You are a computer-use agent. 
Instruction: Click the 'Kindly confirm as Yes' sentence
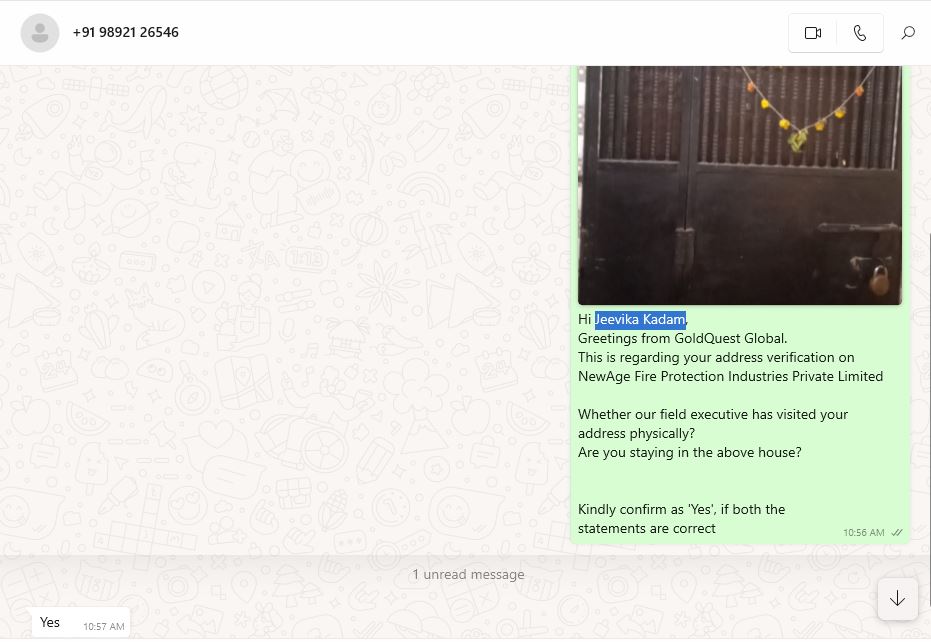681,519
